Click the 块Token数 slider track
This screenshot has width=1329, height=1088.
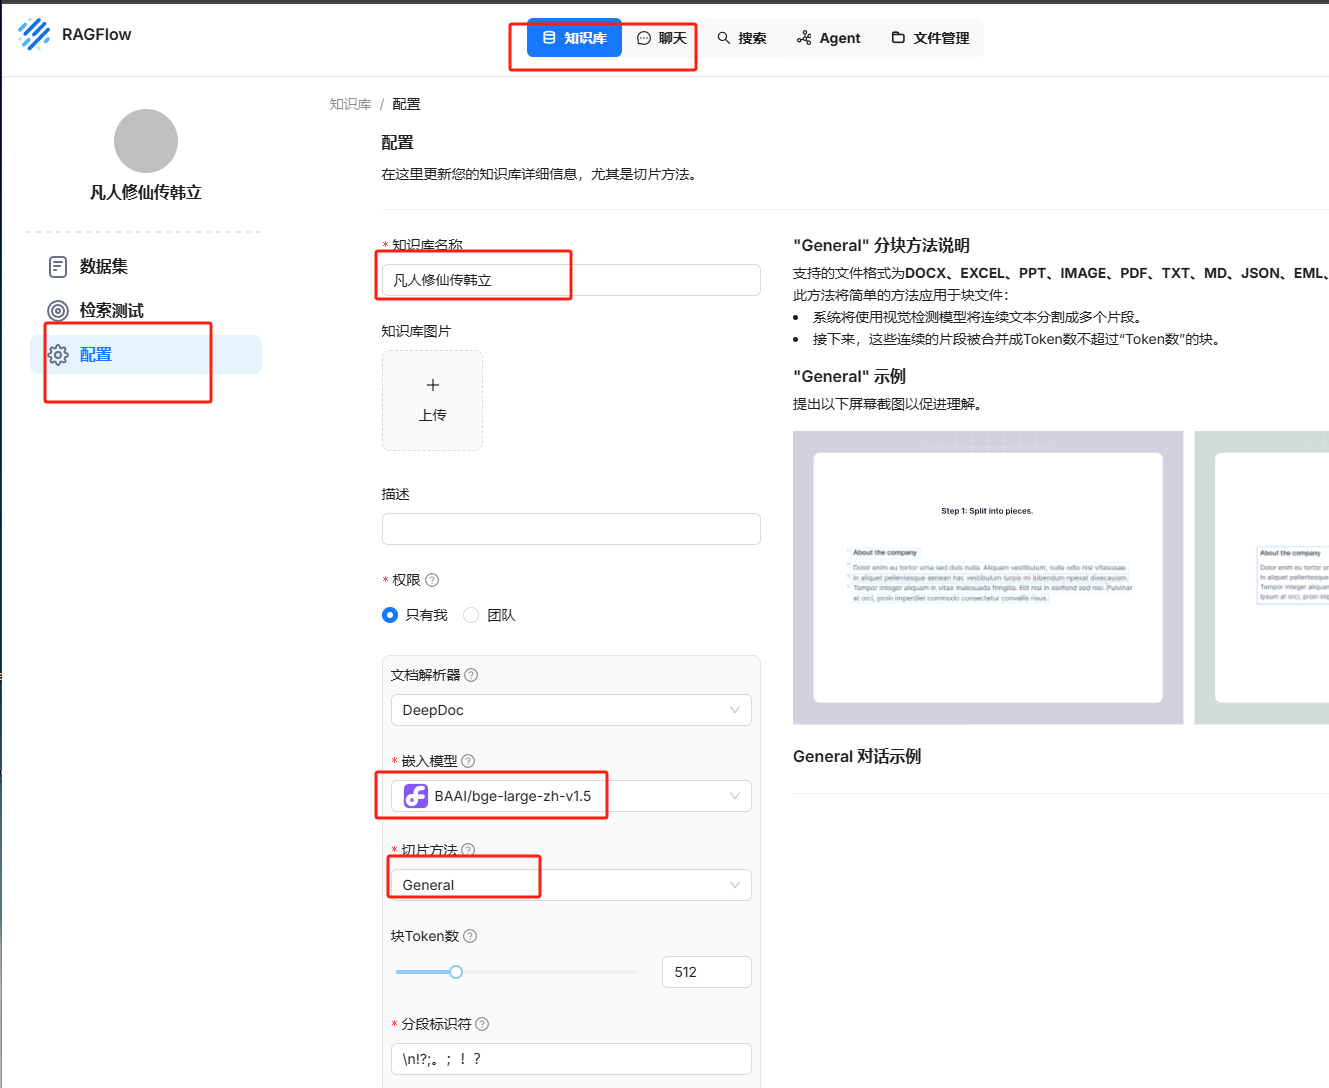click(516, 972)
